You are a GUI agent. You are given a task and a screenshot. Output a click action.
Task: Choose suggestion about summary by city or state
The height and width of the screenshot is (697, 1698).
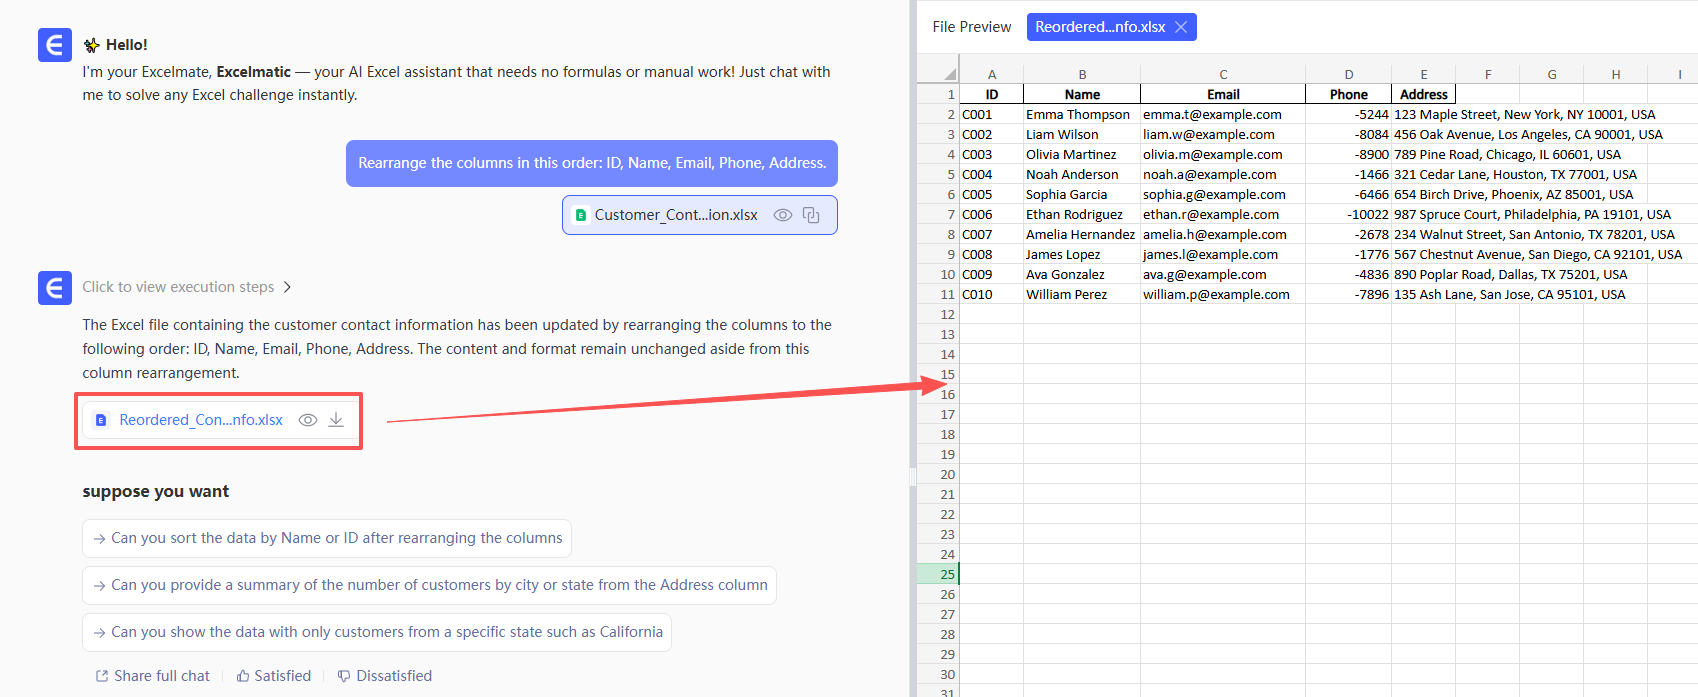pos(429,585)
